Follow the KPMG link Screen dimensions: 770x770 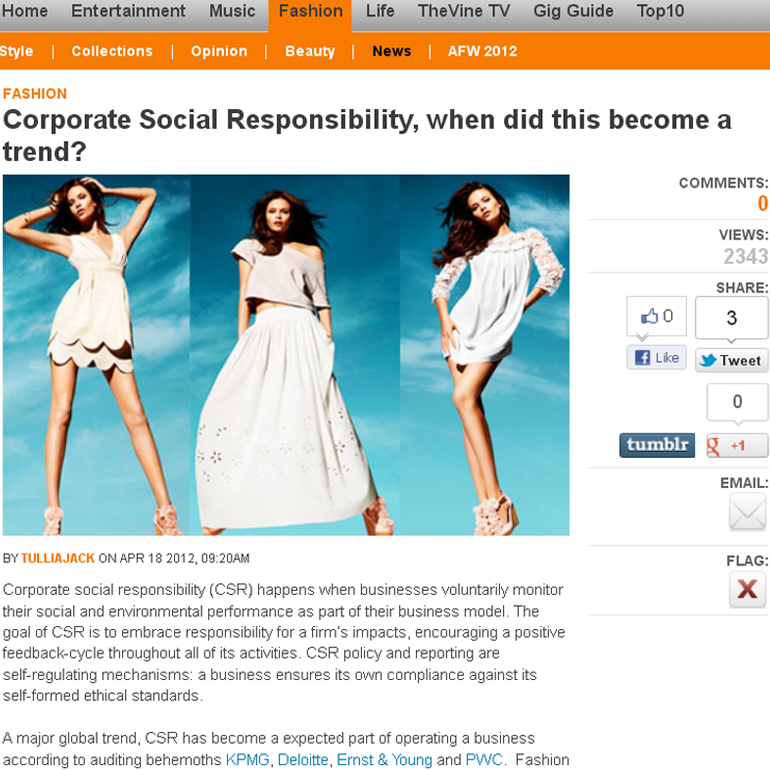pos(247,760)
